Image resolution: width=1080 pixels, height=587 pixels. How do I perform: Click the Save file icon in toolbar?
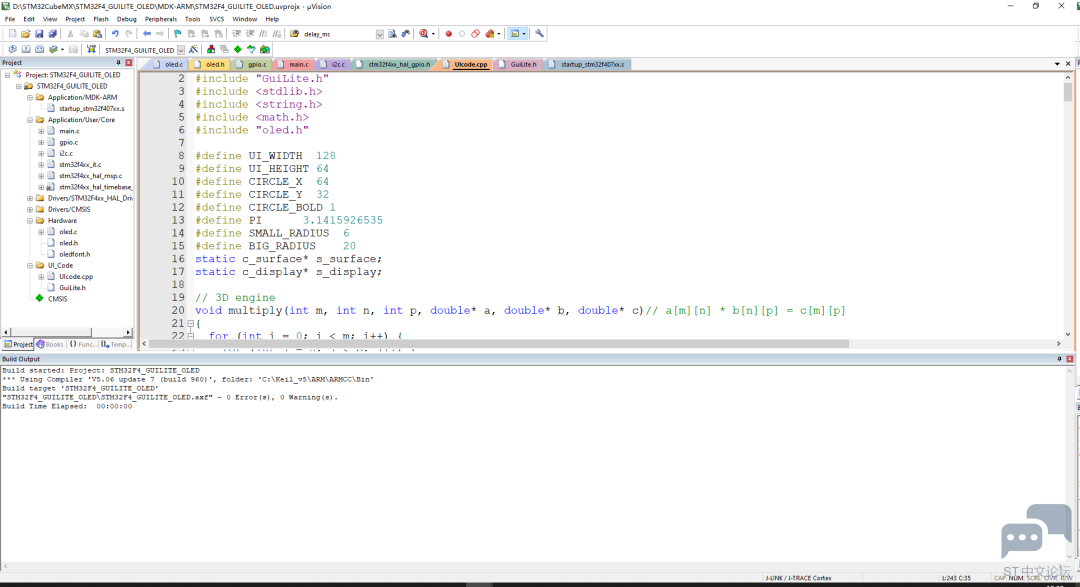click(39, 34)
